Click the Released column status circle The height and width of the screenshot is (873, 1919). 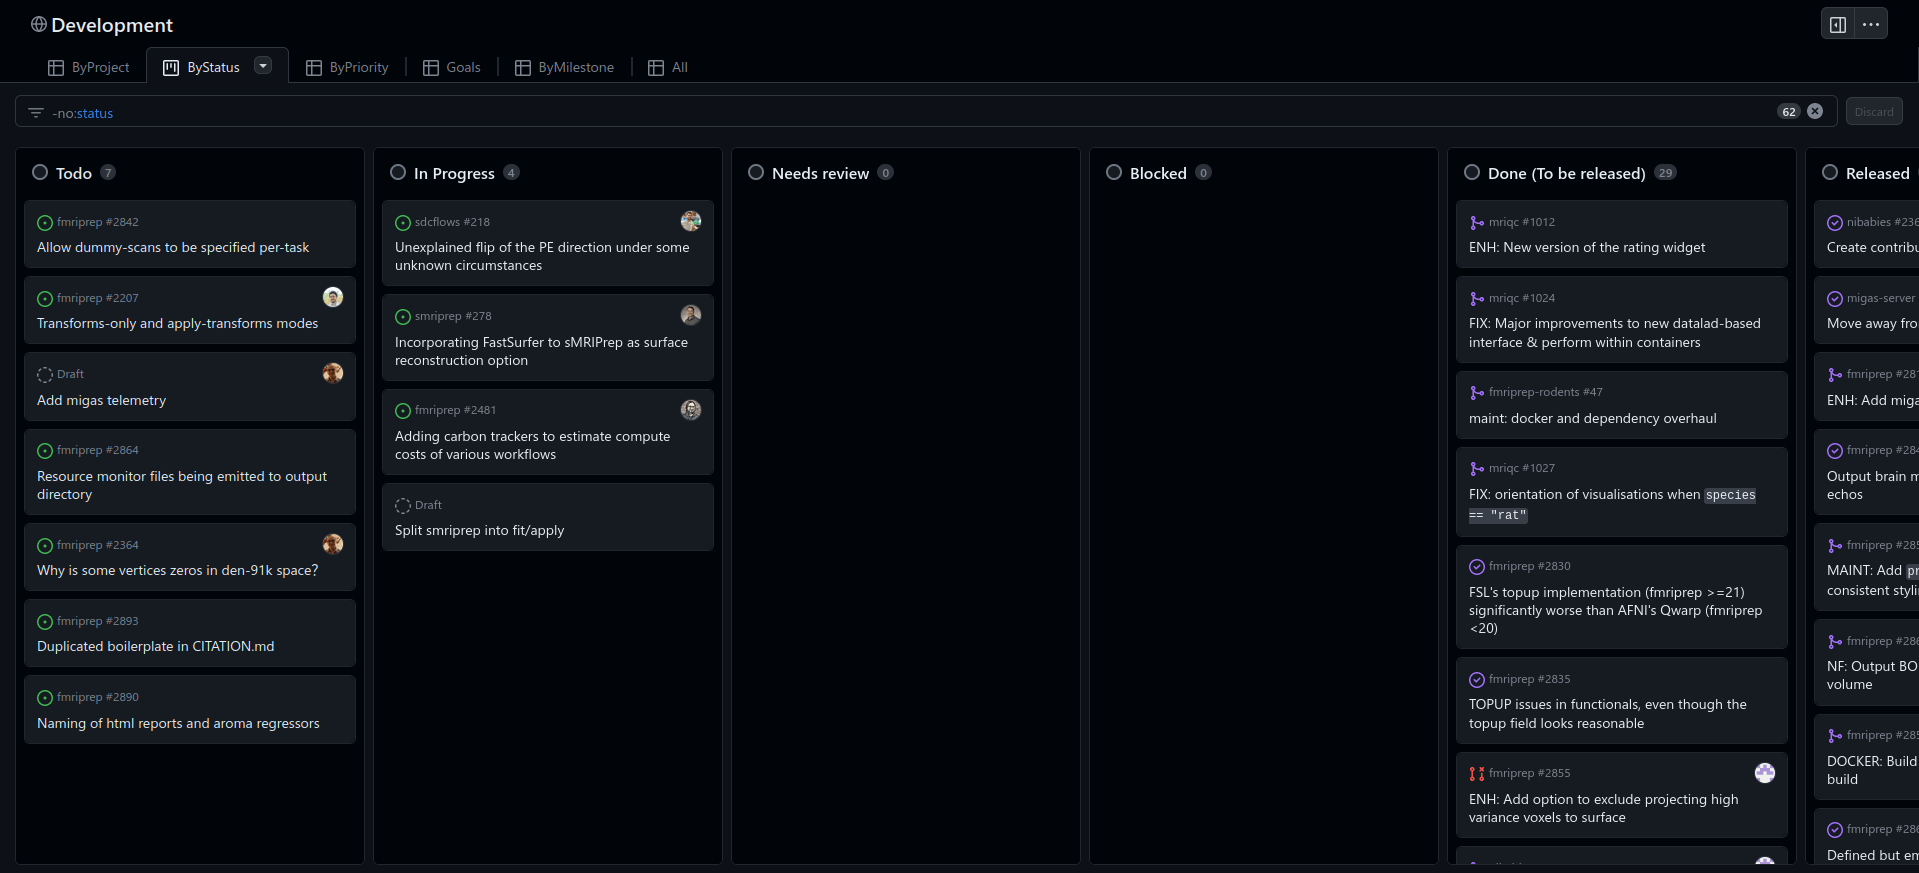click(x=1830, y=172)
